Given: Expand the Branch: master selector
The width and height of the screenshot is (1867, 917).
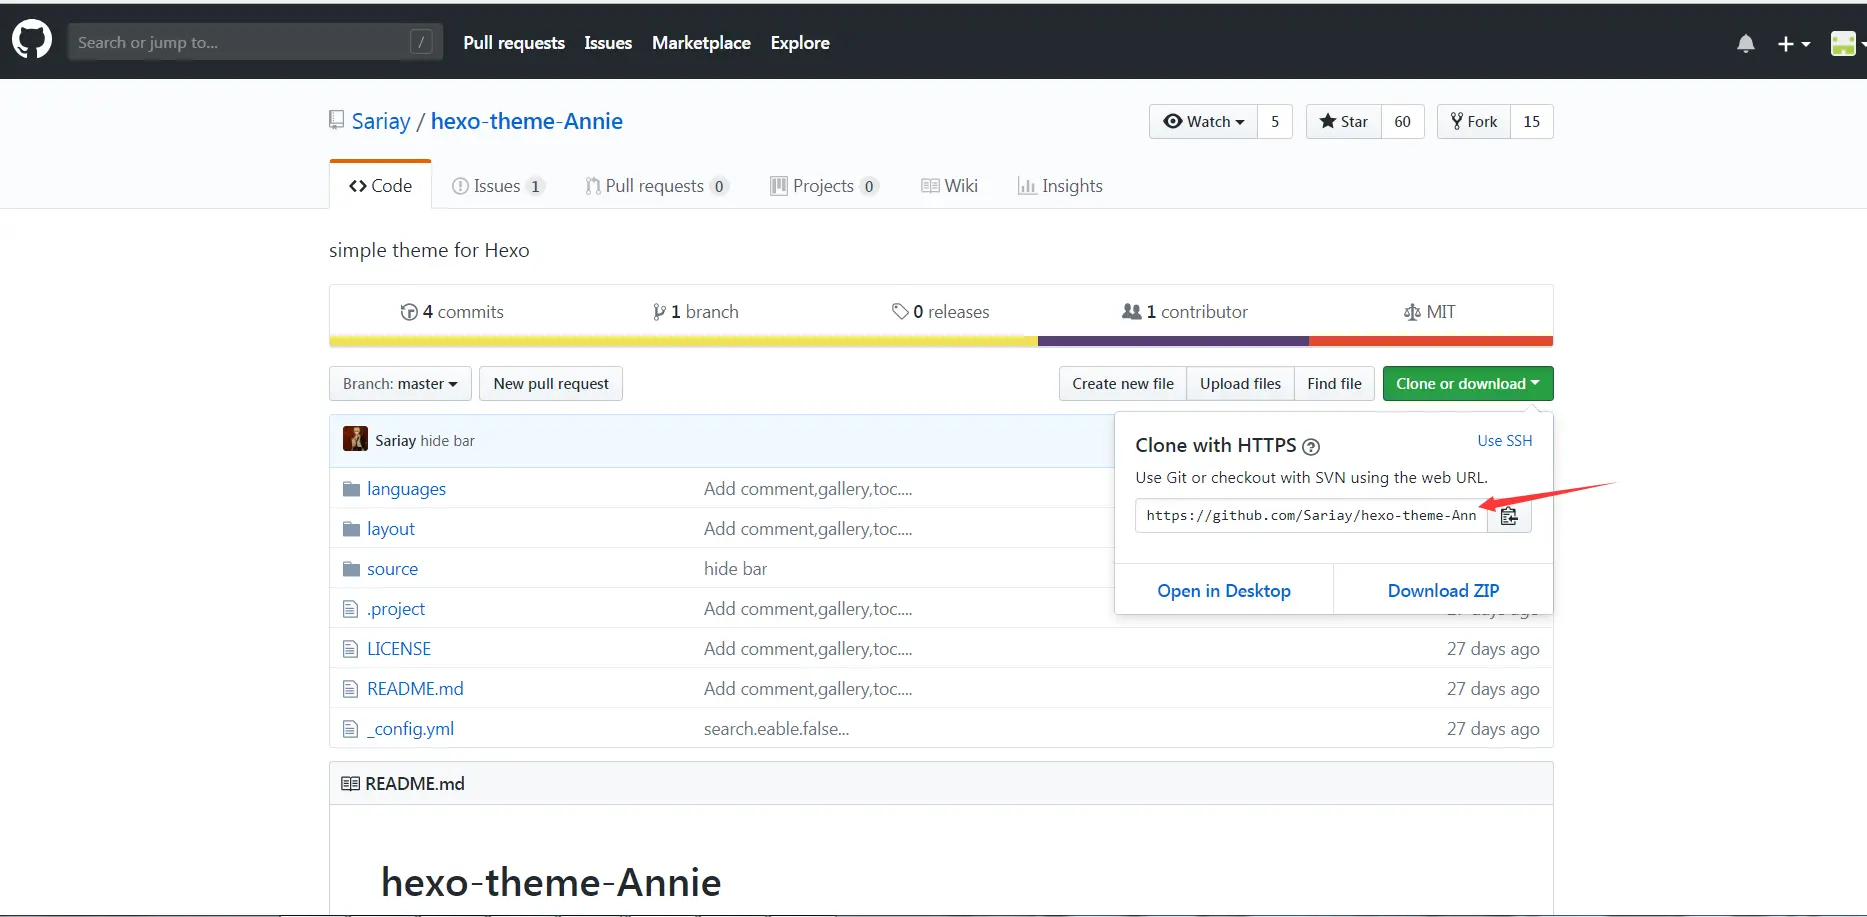Looking at the screenshot, I should point(399,384).
